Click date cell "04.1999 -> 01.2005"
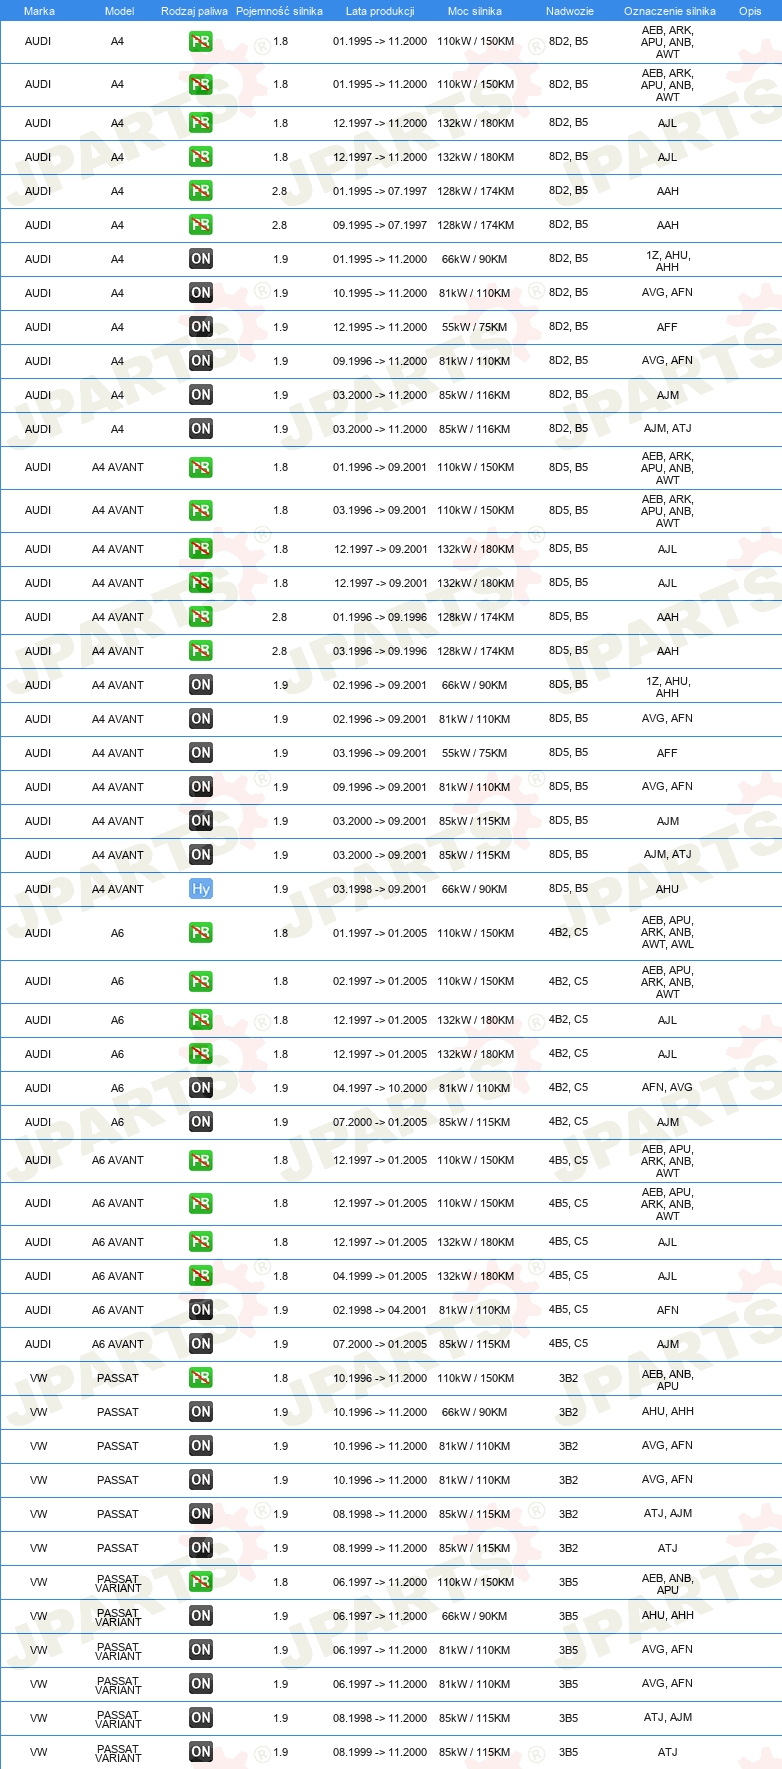 pyautogui.click(x=380, y=1276)
